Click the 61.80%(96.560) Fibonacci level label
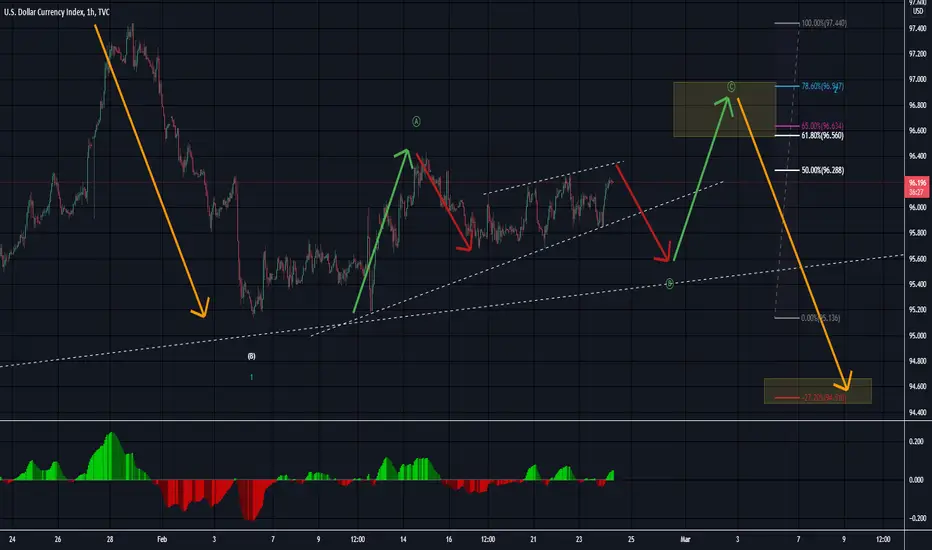 point(822,136)
